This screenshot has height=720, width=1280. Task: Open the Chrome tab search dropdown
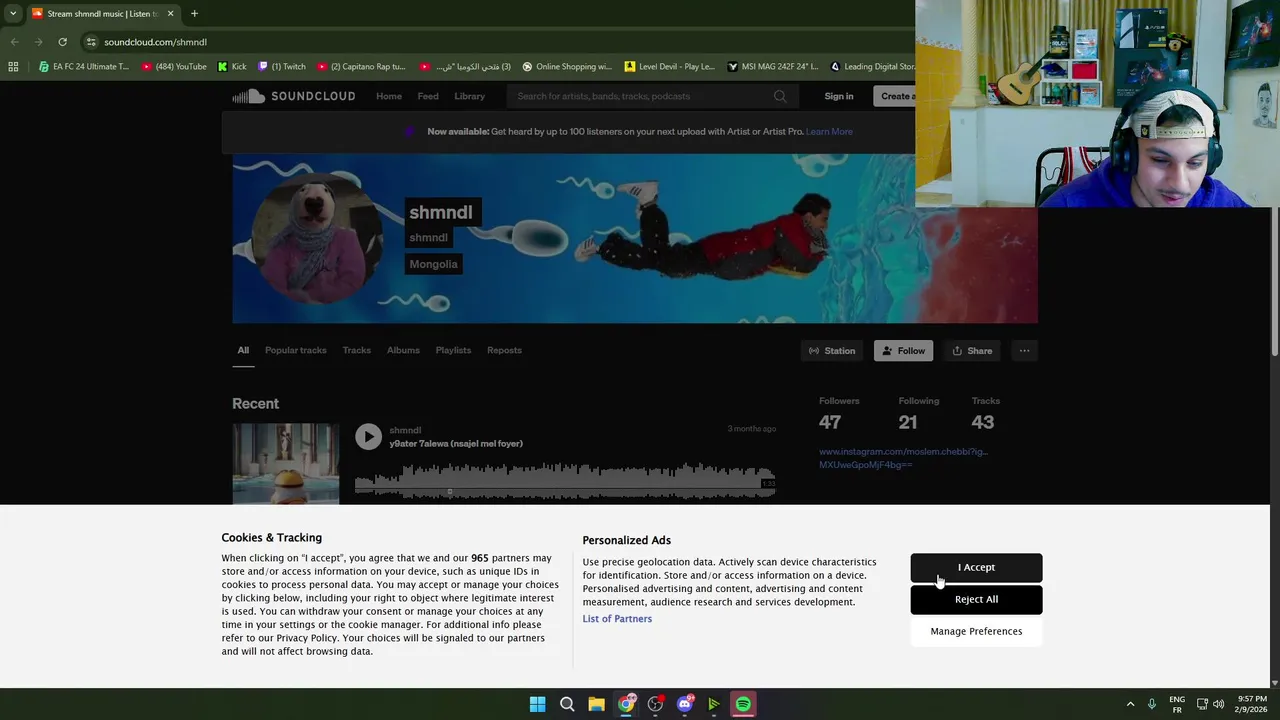coord(12,13)
